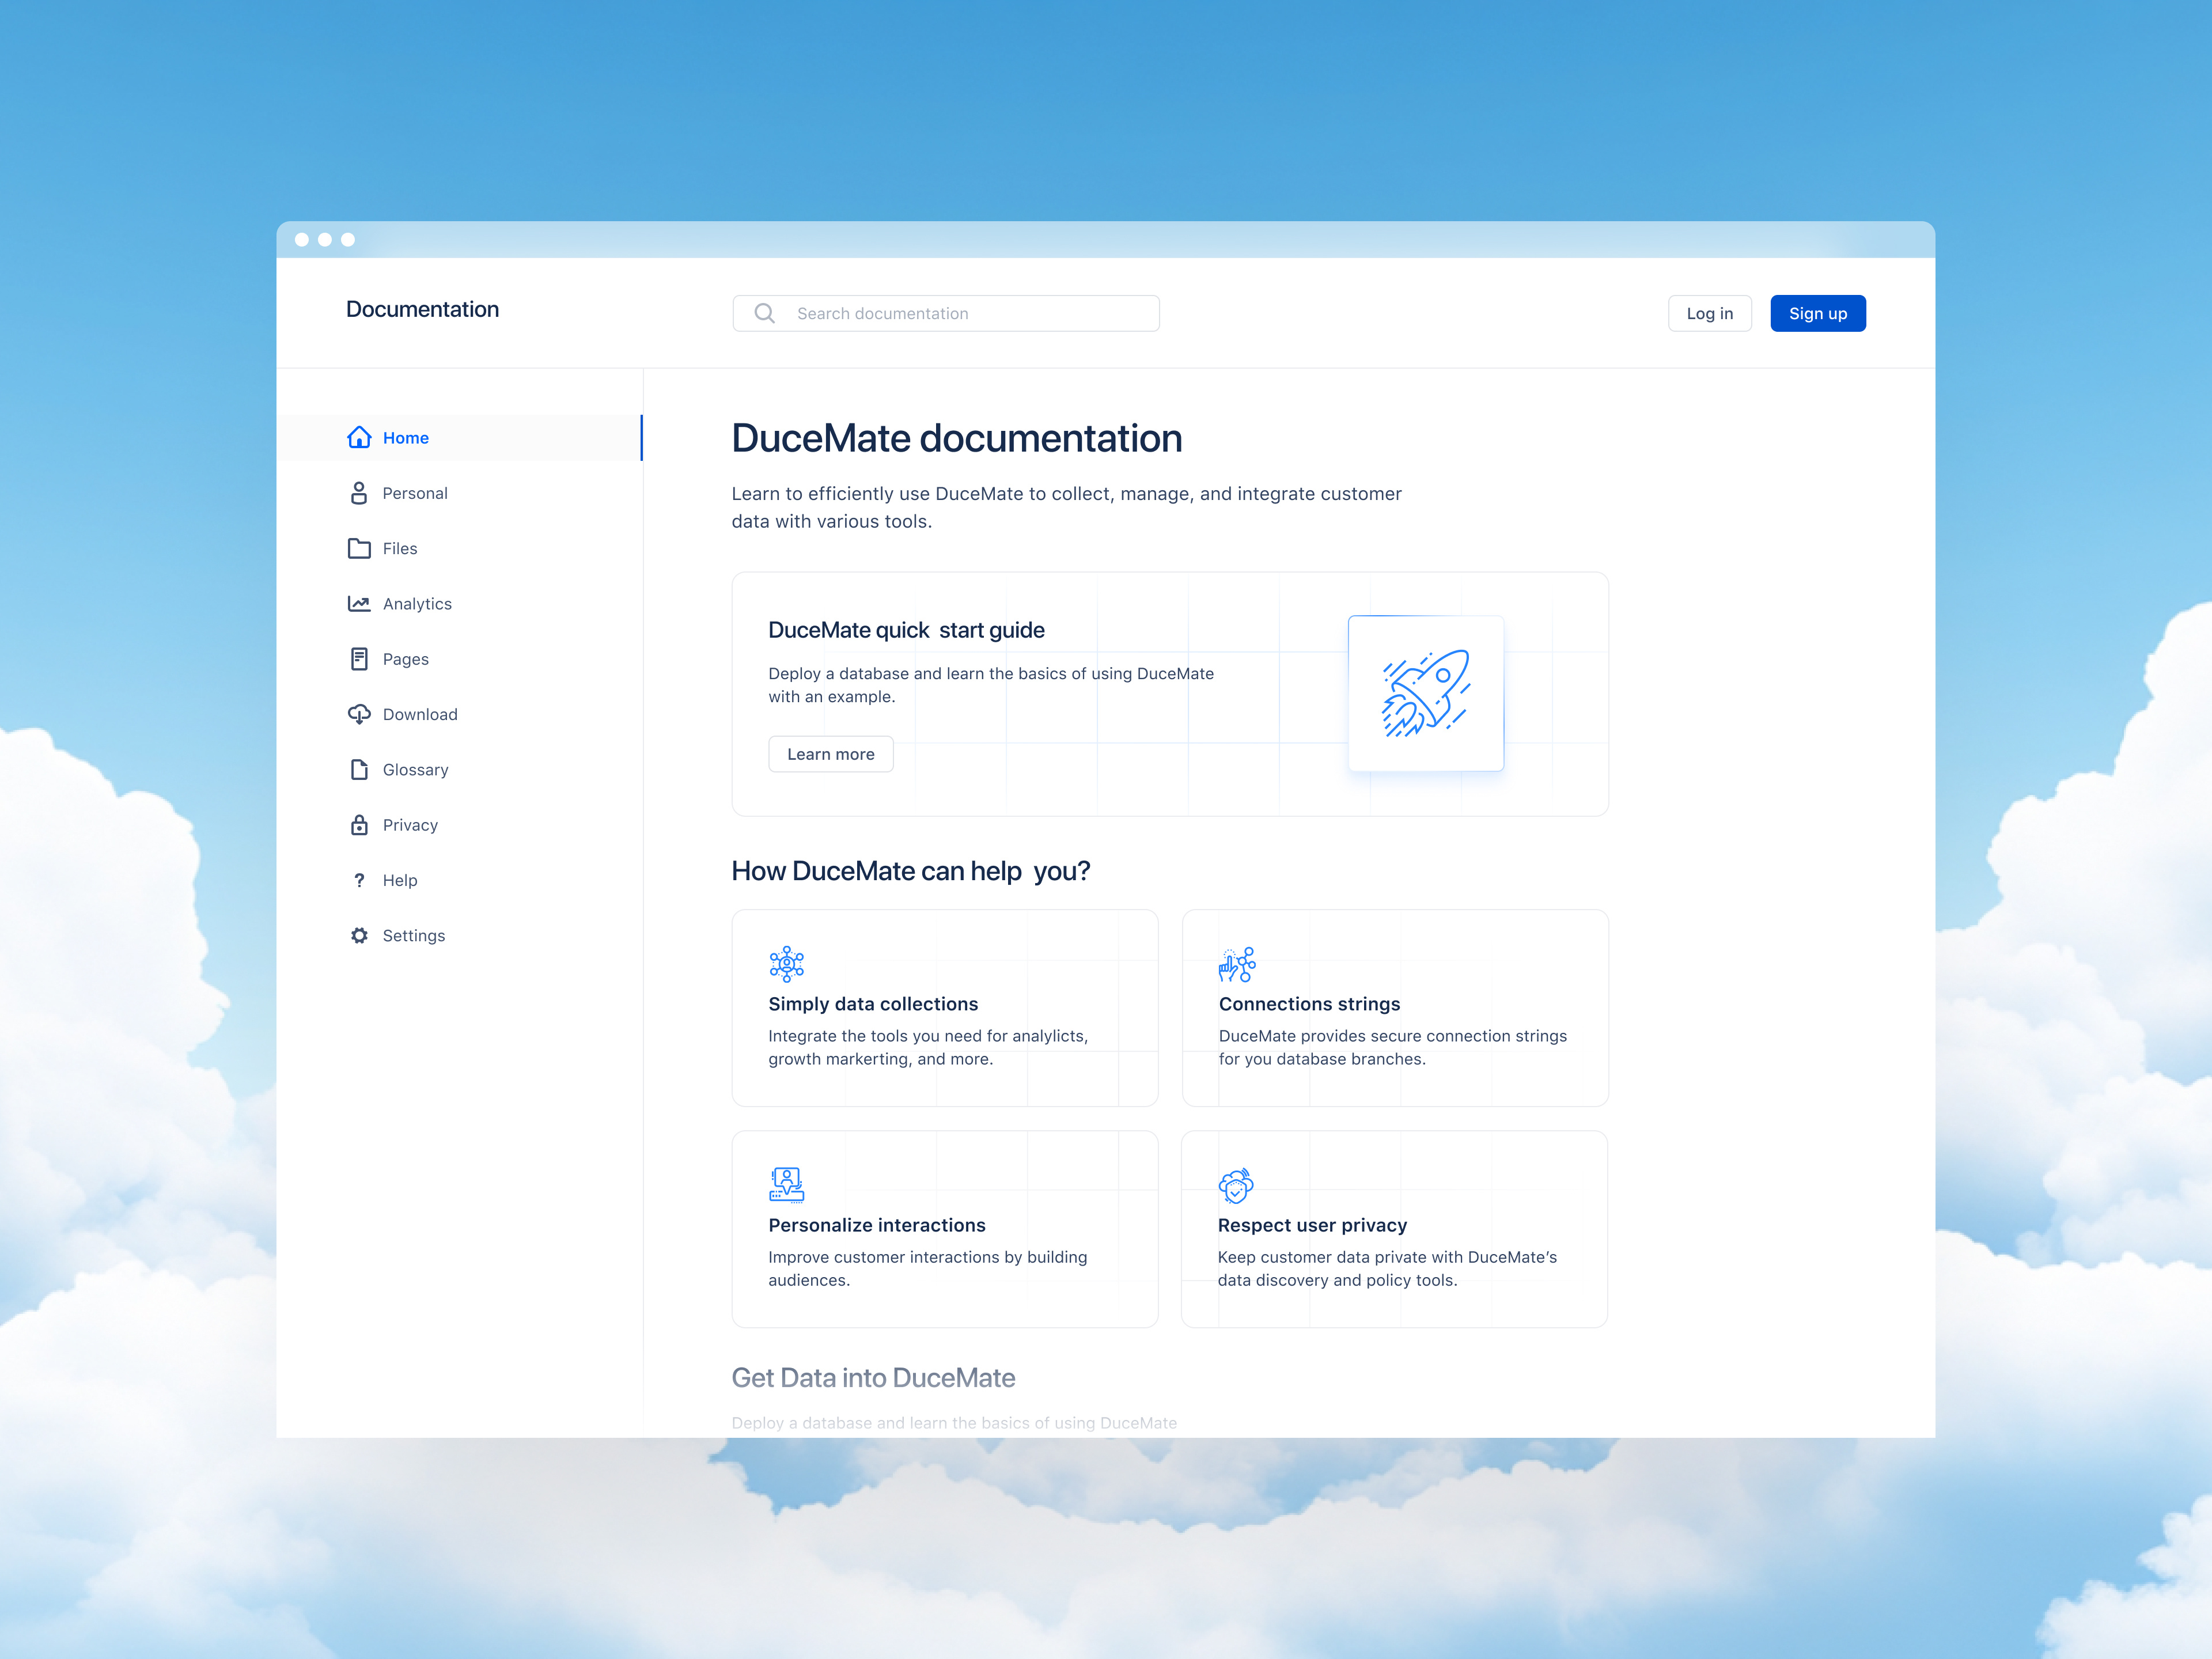Click the Privacy padlock icon
2212x1659 pixels.
click(359, 824)
